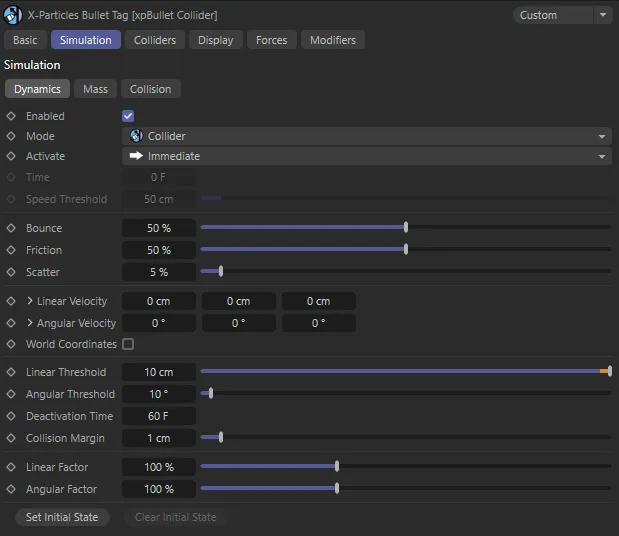Expand the Linear Velocity disclosure arrow
Image resolution: width=619 pixels, height=536 pixels.
(x=30, y=301)
